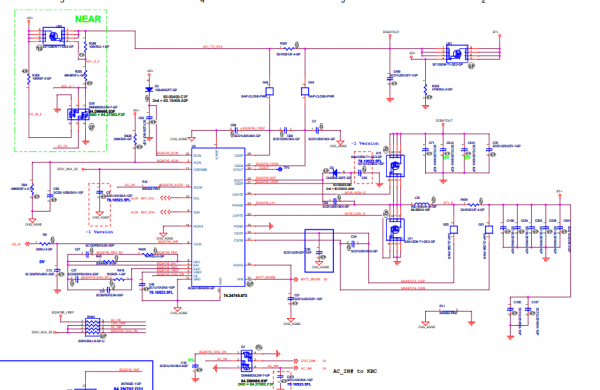Viewport: 600px width, 390px height.
Task: Click the ACOK pin label on charger IC
Action: [198, 188]
